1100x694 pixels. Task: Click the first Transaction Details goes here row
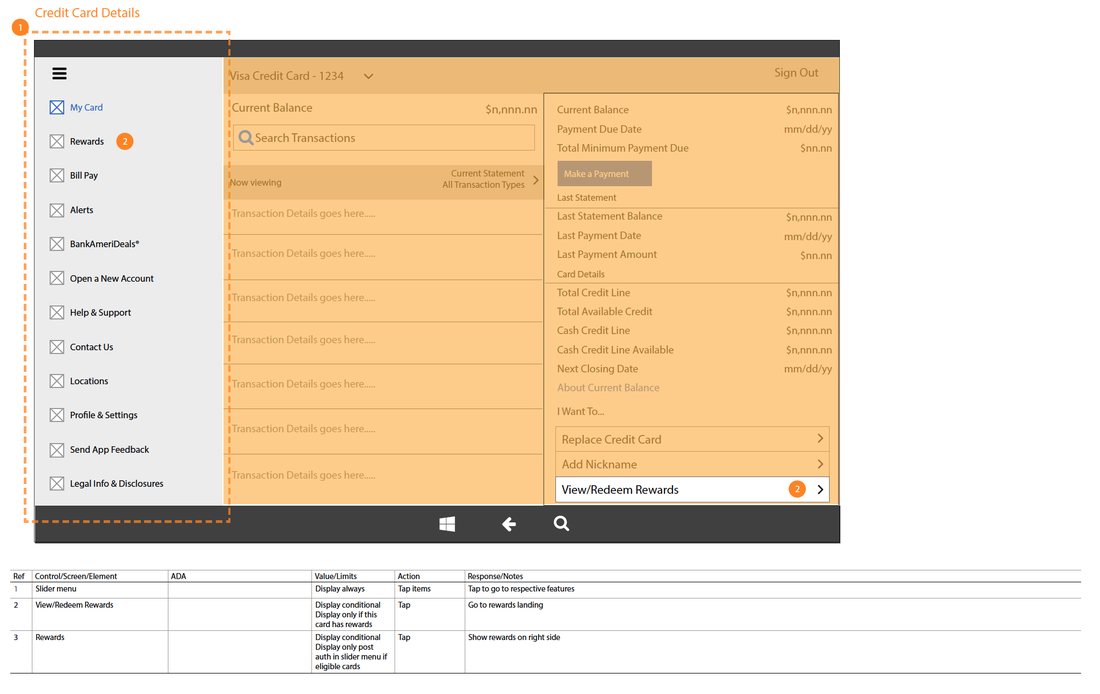[x=383, y=216]
